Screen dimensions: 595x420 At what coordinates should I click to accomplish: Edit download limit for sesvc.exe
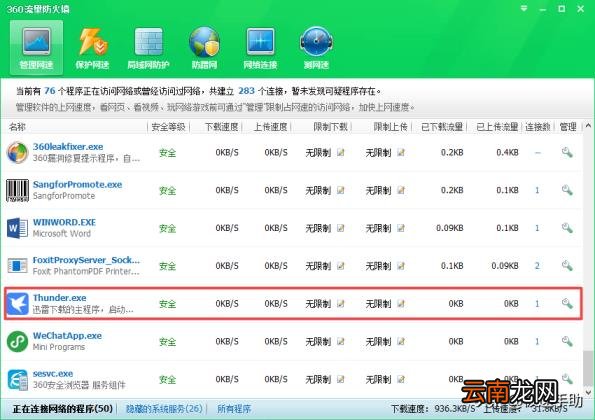(x=341, y=379)
